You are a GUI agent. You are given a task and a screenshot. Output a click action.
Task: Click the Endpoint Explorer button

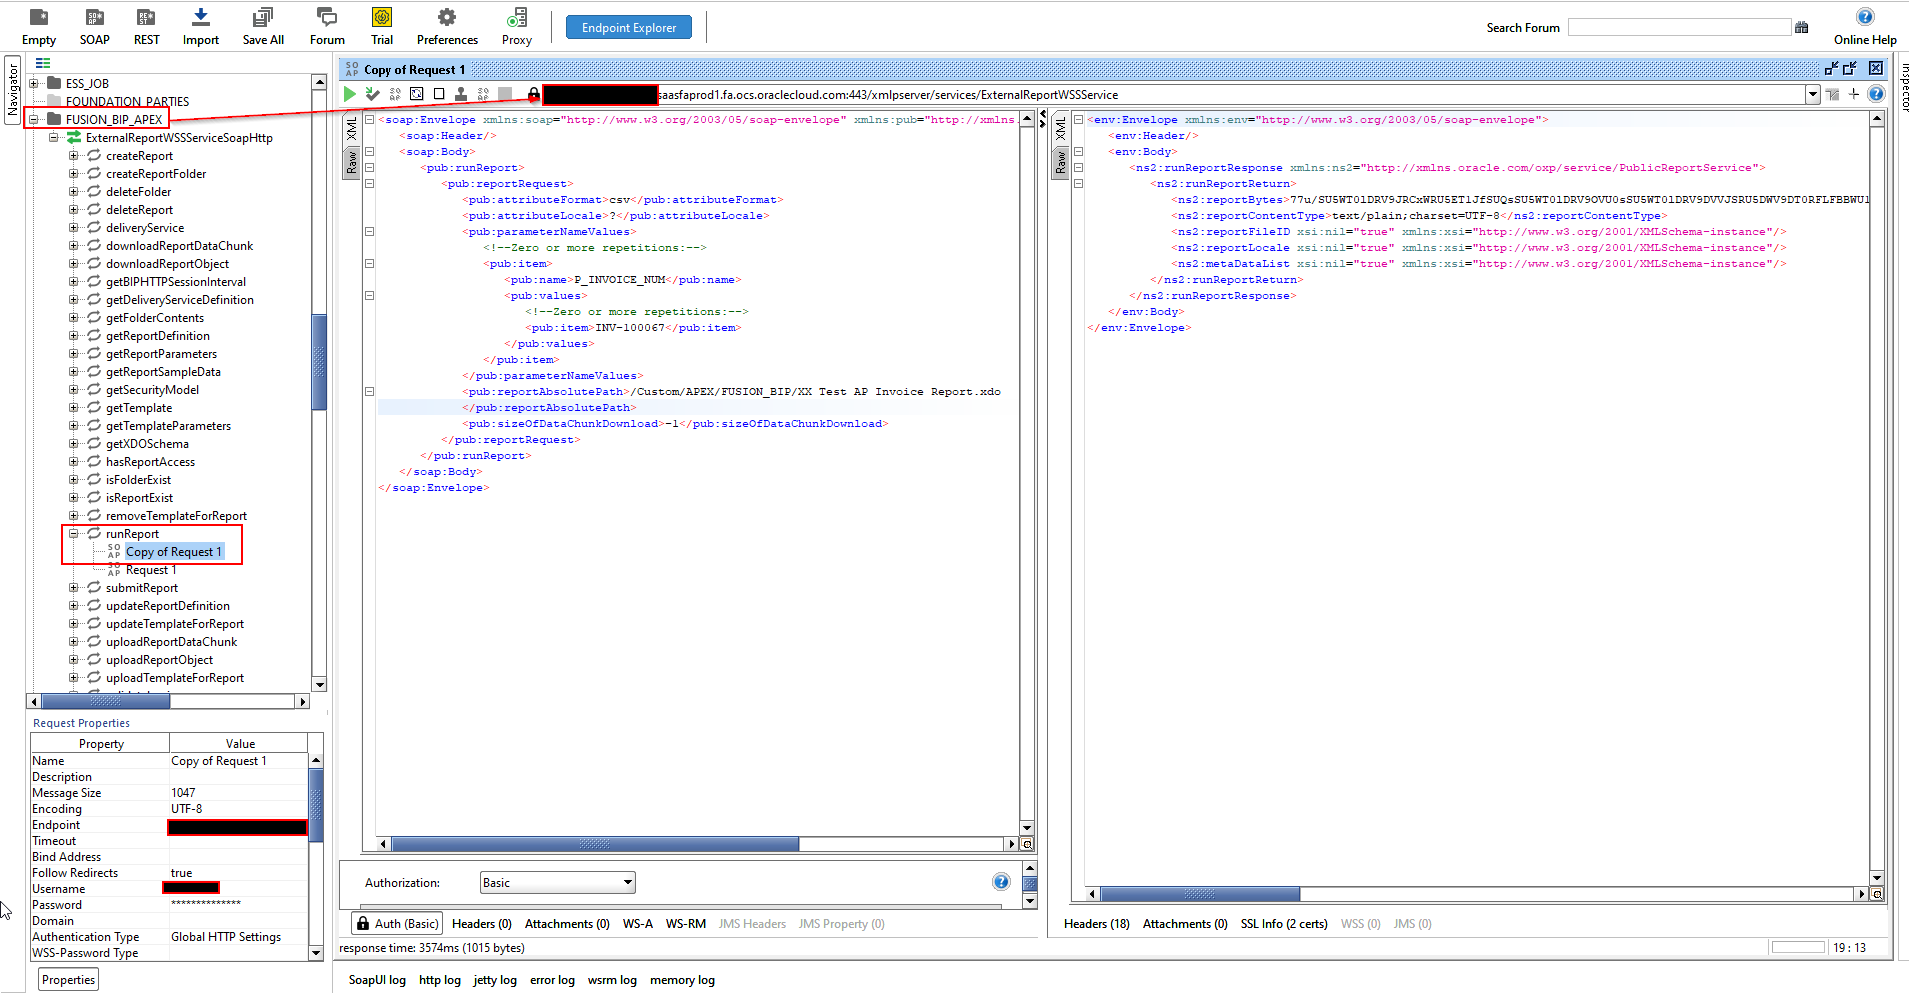[629, 27]
